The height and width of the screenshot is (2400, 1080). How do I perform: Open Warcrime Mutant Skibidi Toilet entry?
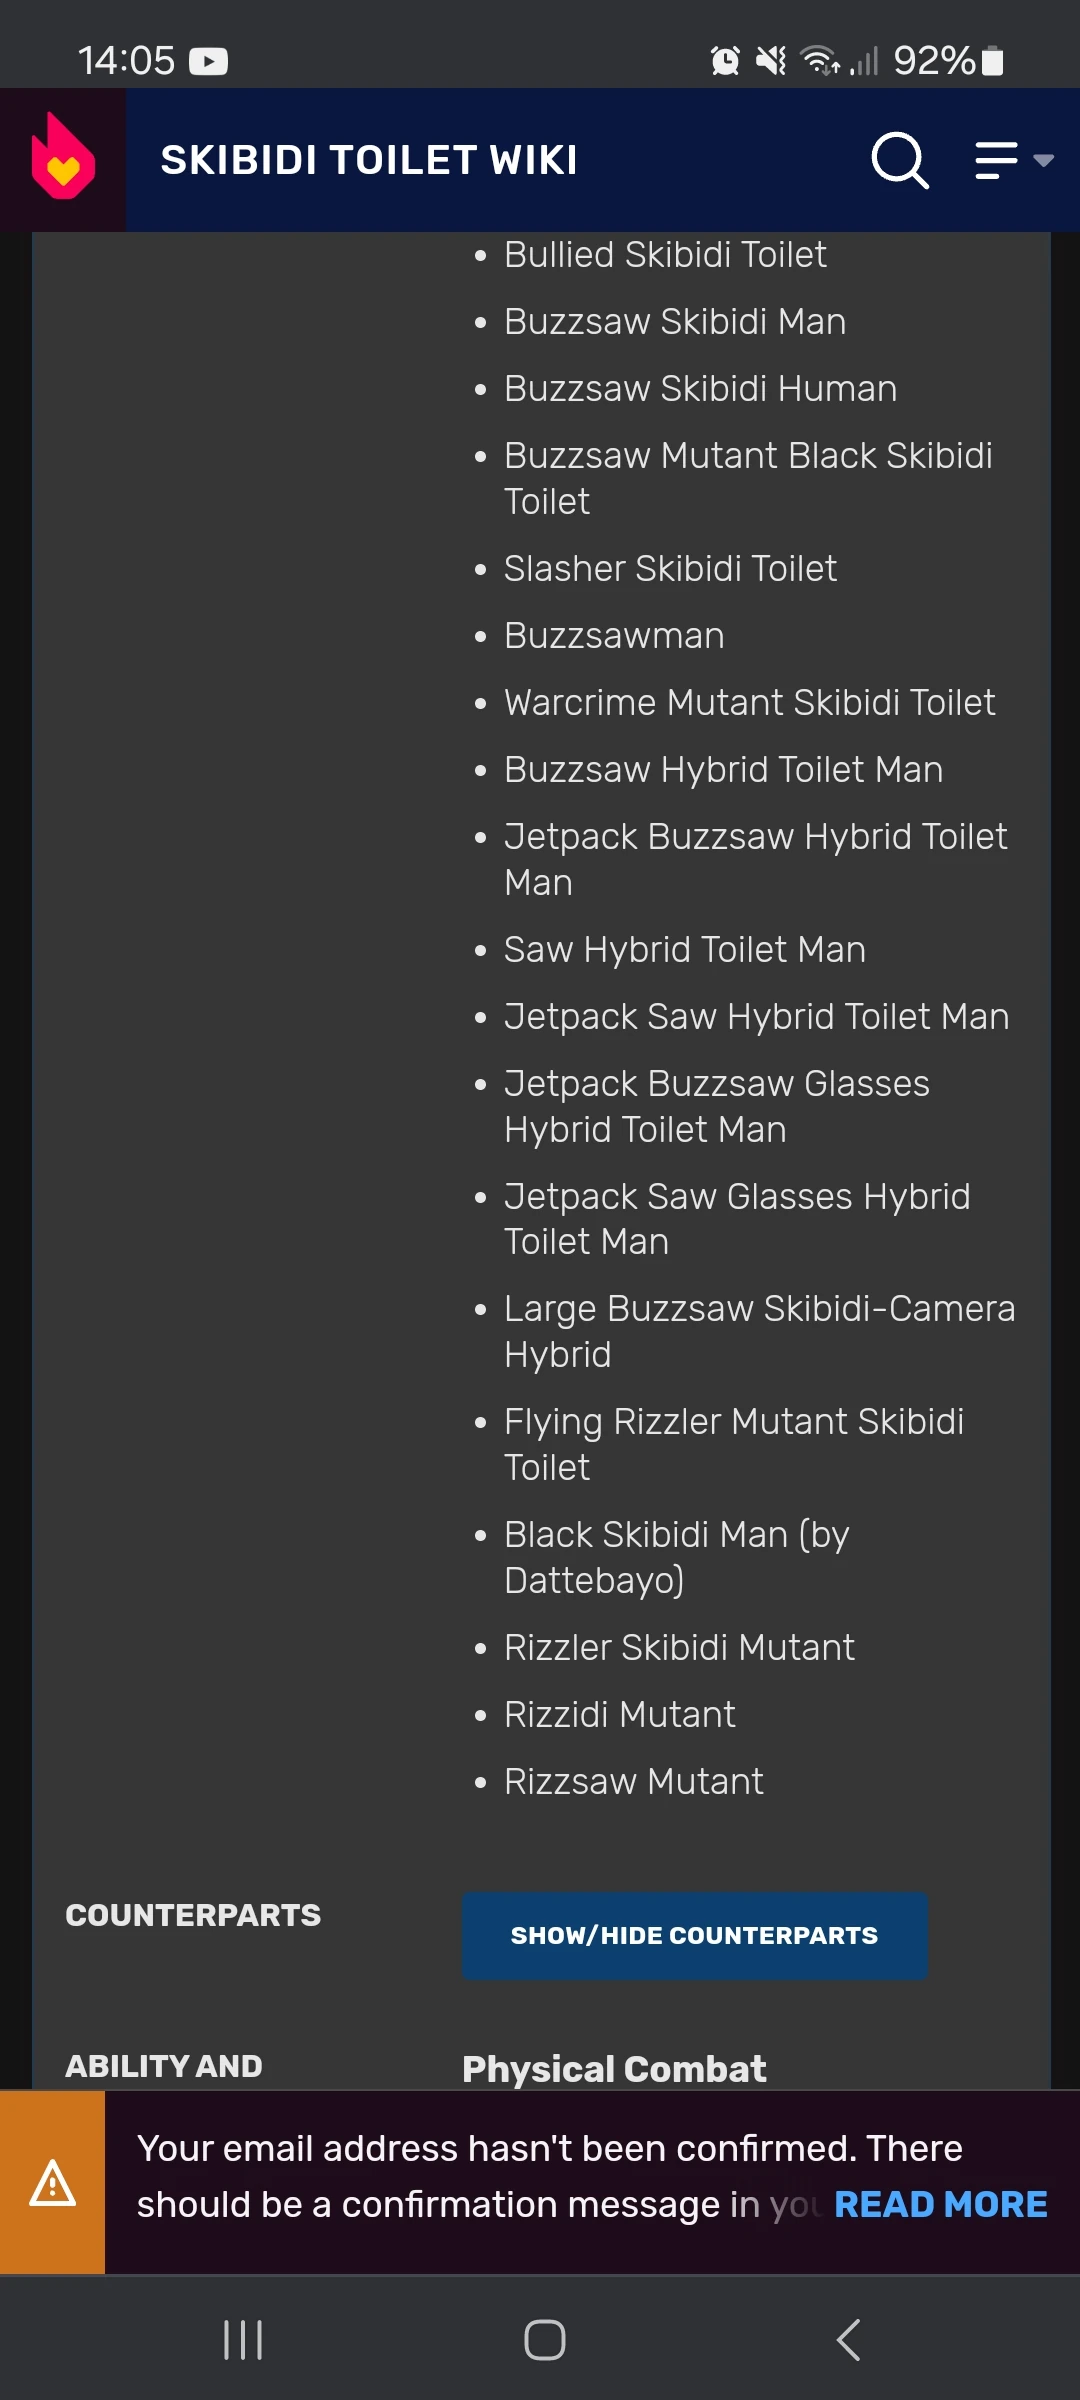tap(749, 703)
